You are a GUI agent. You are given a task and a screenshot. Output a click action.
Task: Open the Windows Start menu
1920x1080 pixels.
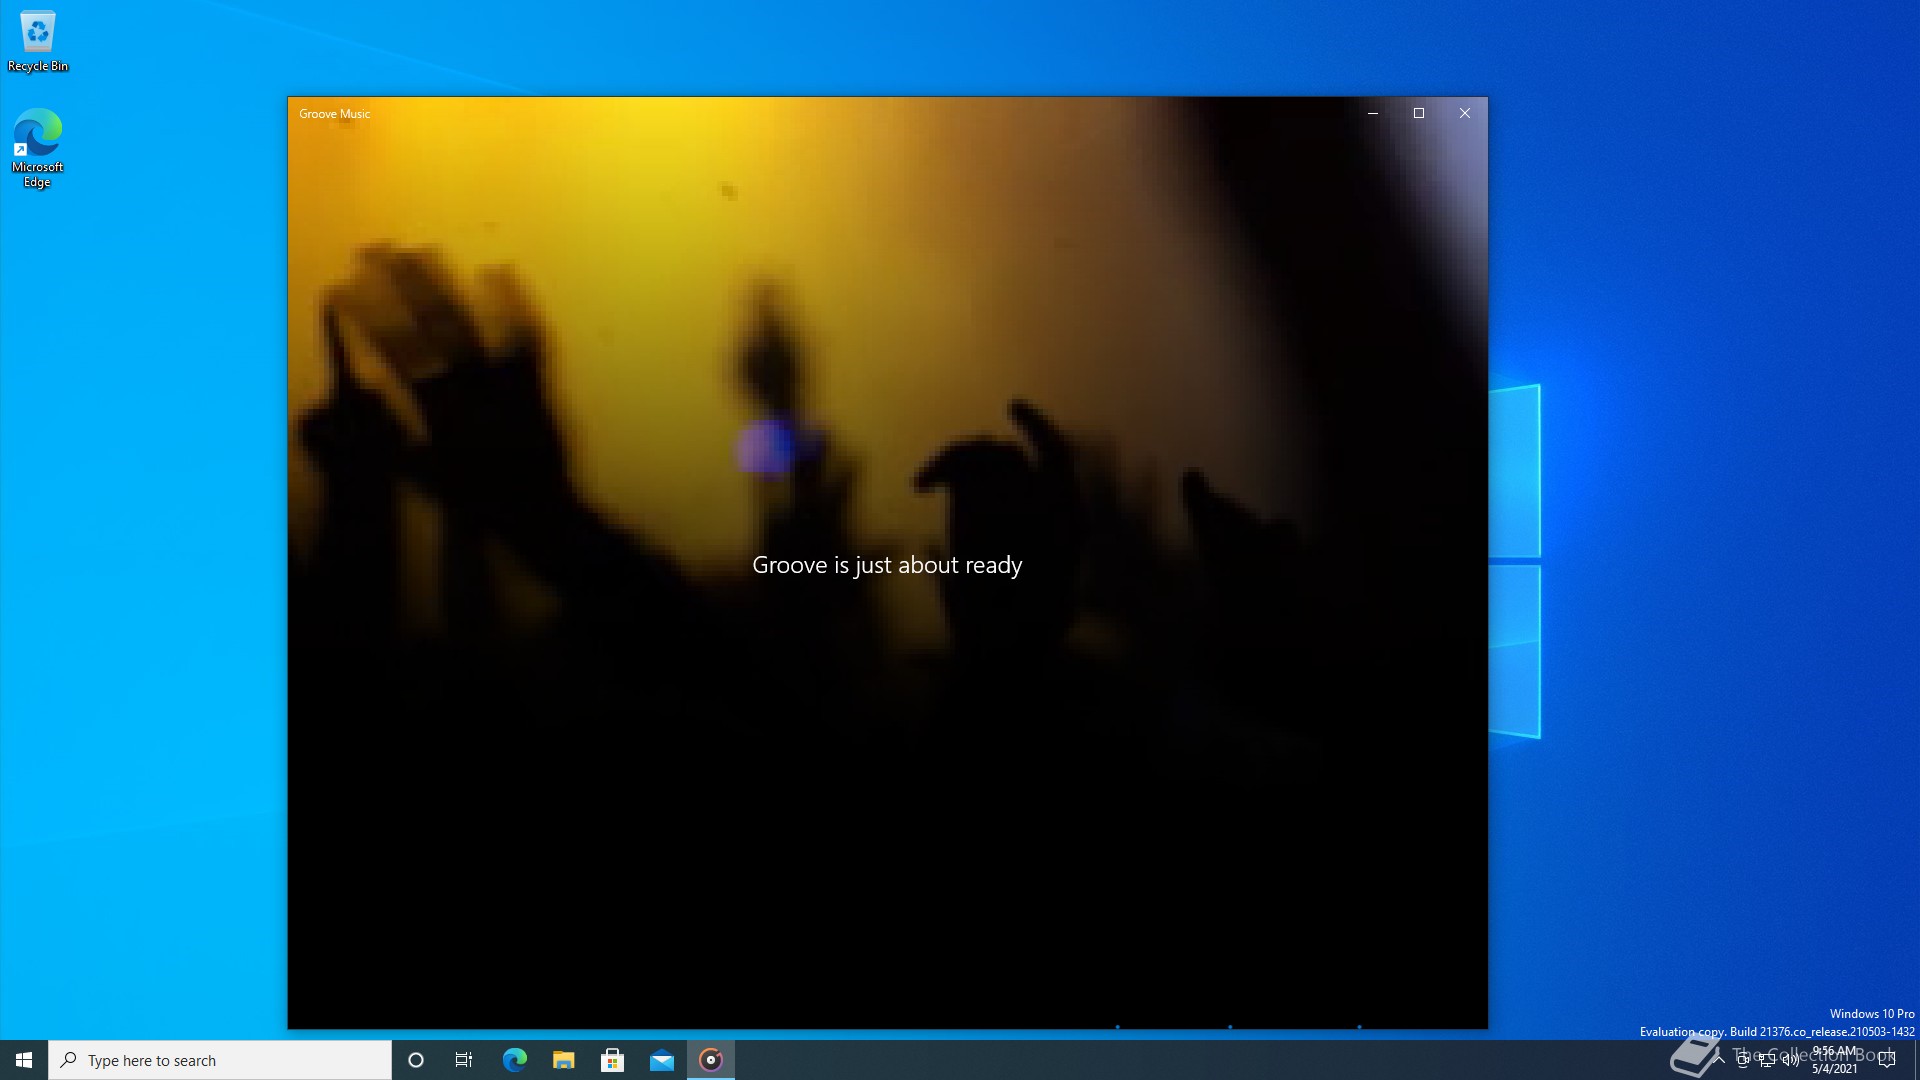24,1060
